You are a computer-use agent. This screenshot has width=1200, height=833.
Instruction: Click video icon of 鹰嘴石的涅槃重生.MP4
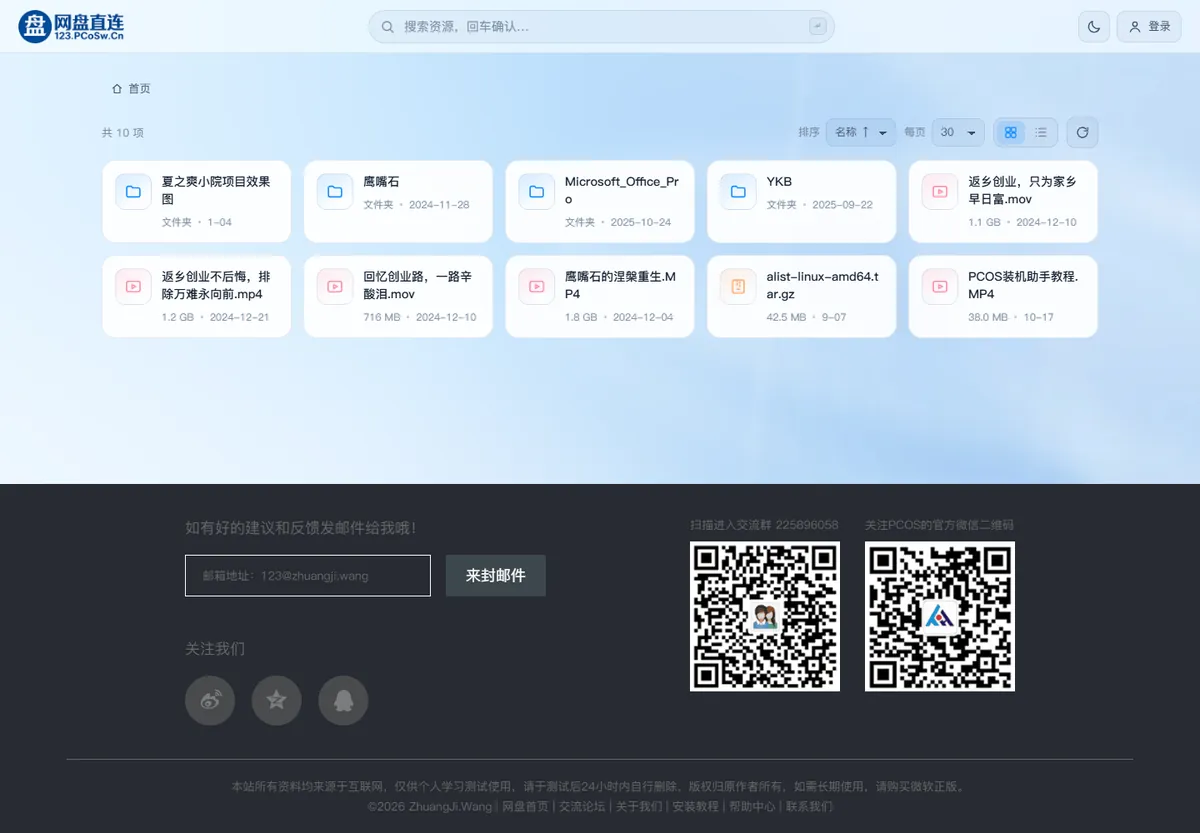536,286
